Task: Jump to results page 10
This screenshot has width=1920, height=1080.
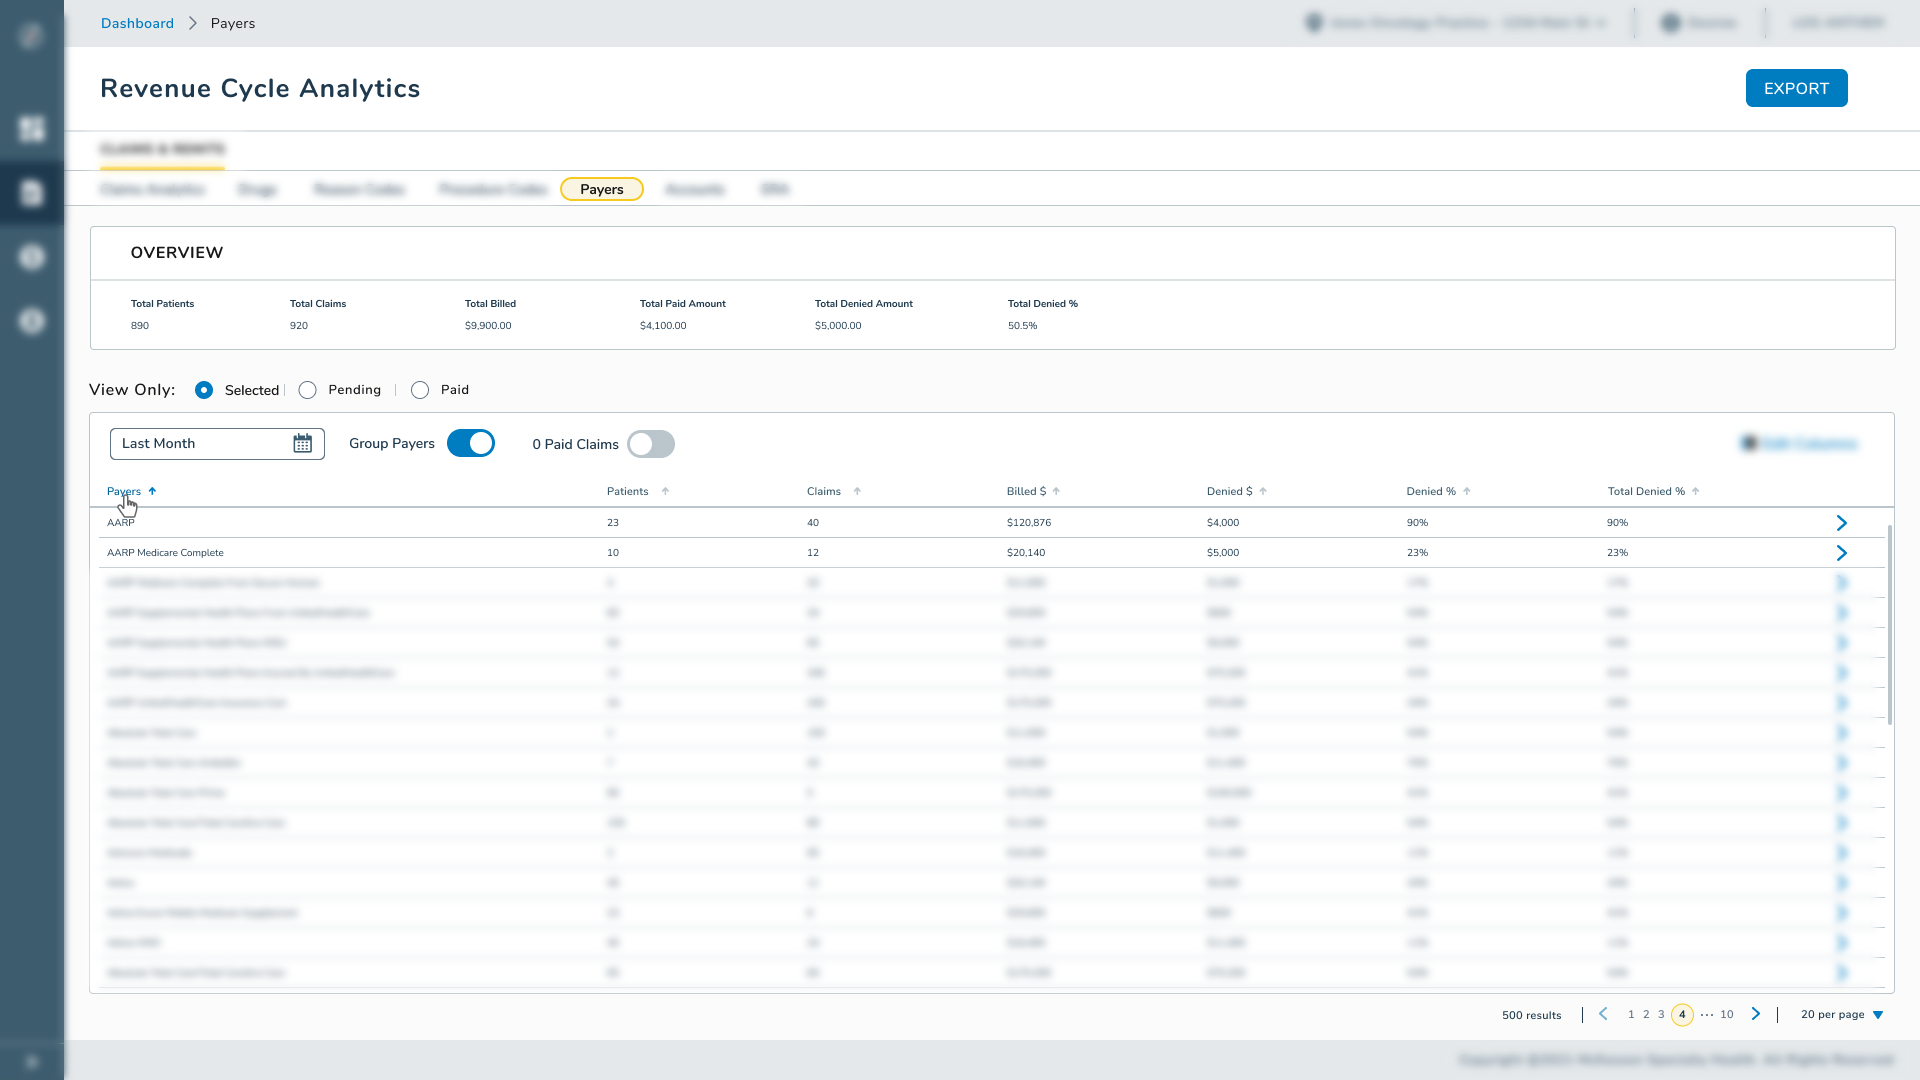Action: (x=1727, y=1014)
